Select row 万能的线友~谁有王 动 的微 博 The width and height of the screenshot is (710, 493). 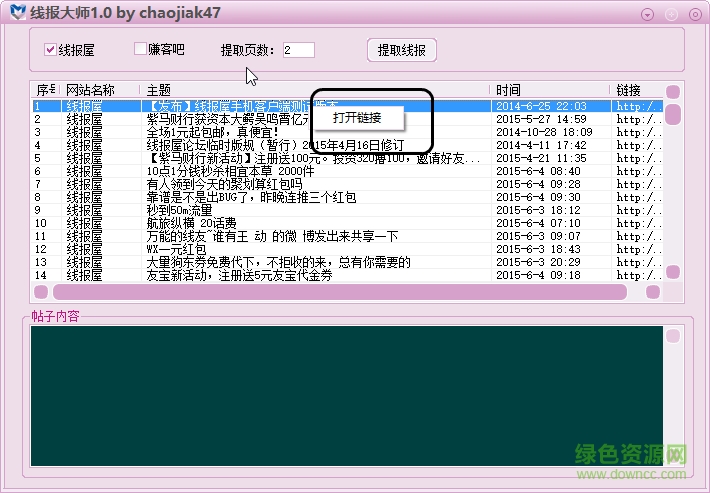347,236
